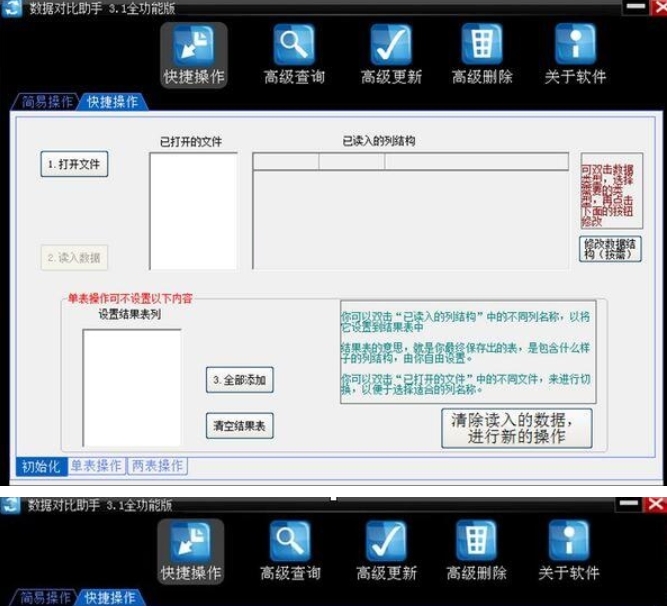Open 快捷操作 icon in bottom window
This screenshot has width=667, height=606.
click(x=191, y=552)
